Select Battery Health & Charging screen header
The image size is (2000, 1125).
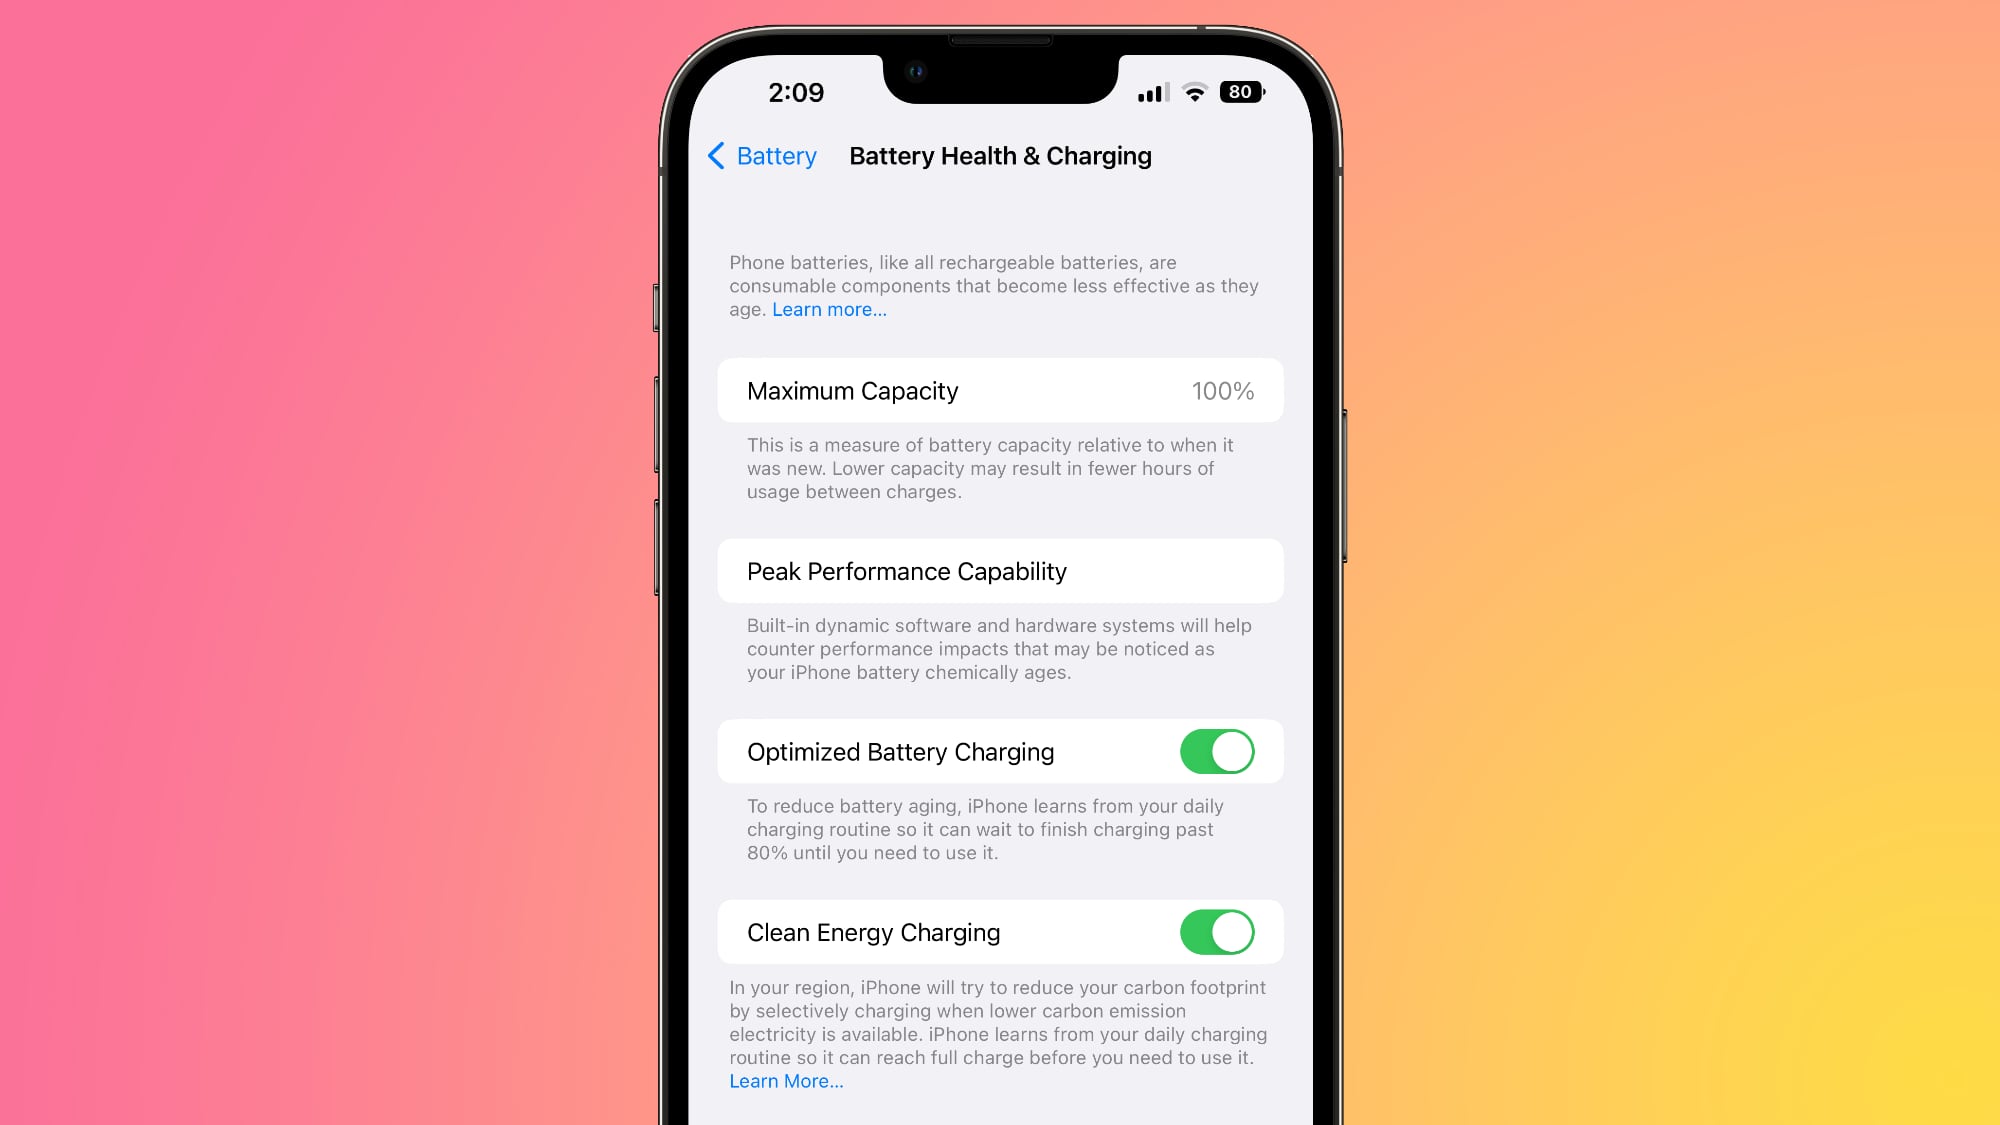coord(1000,155)
